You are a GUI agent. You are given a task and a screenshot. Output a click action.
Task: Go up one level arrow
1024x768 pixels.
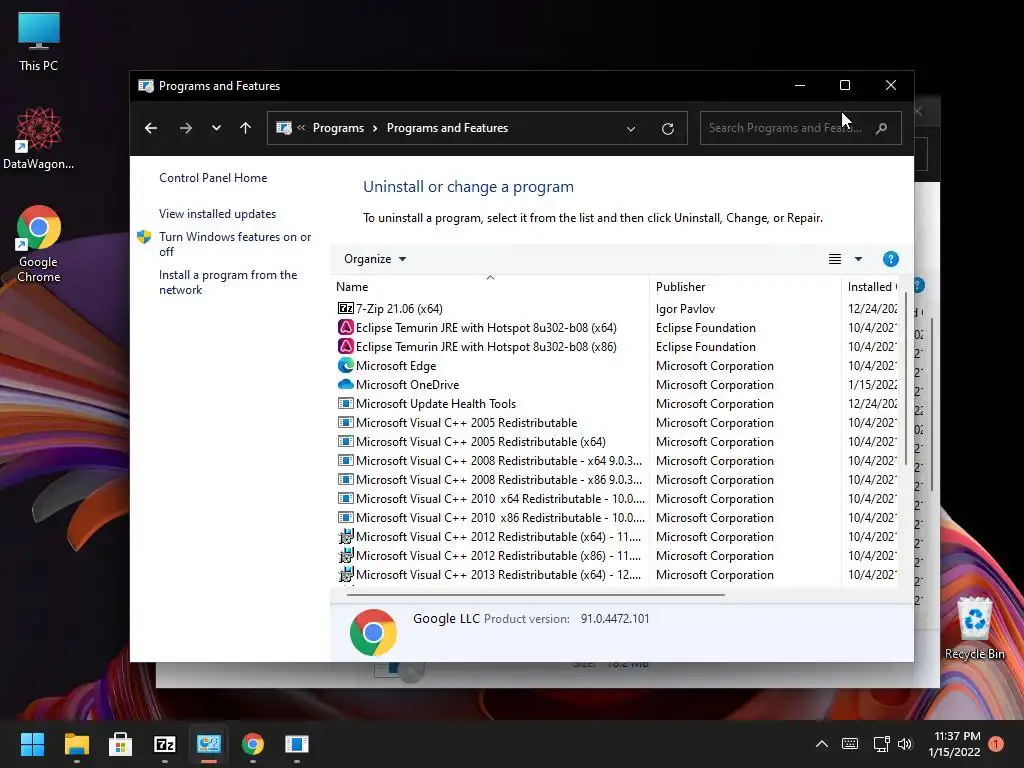click(x=246, y=128)
